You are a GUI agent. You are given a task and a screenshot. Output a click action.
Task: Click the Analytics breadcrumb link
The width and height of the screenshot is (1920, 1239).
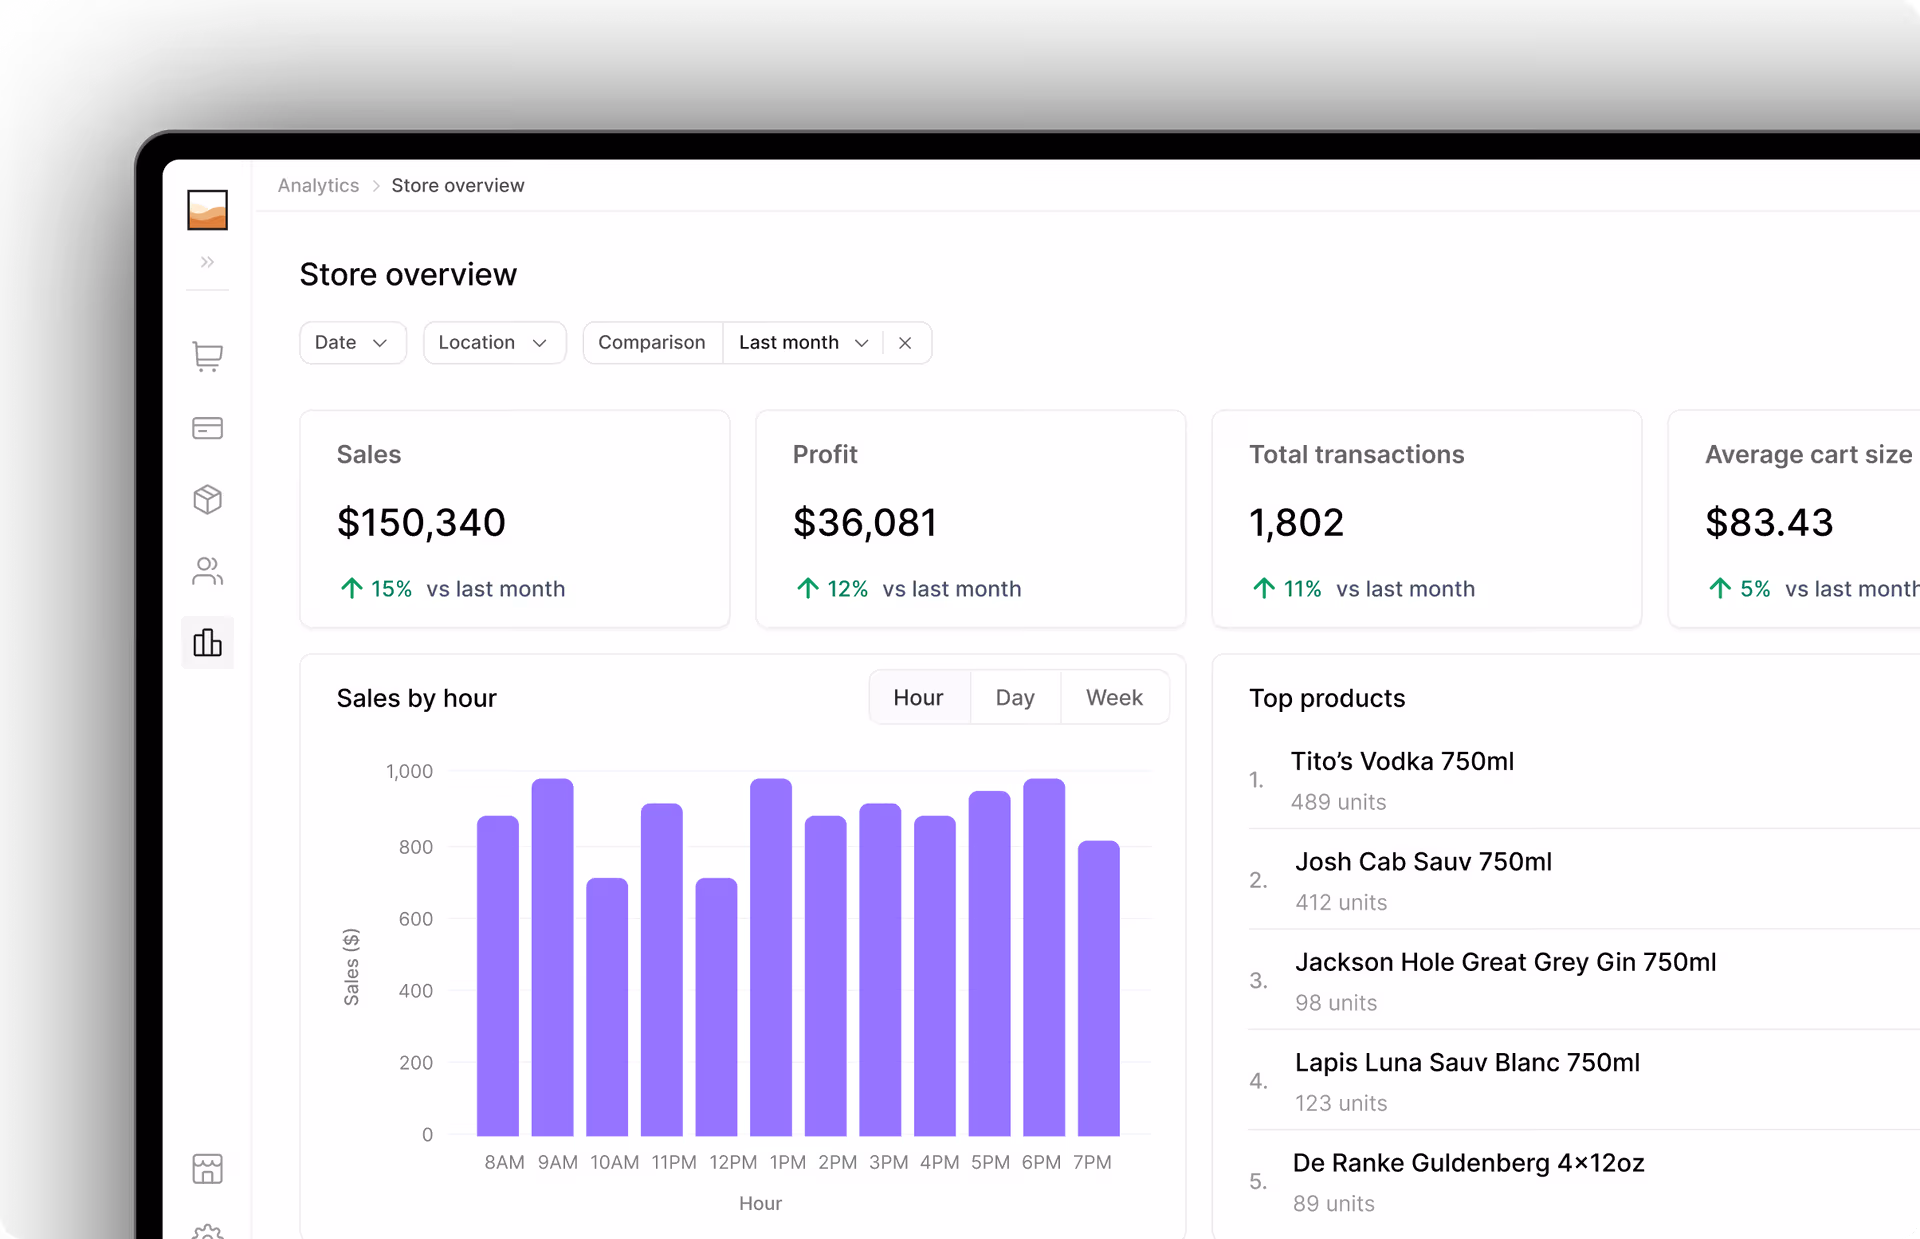click(318, 186)
